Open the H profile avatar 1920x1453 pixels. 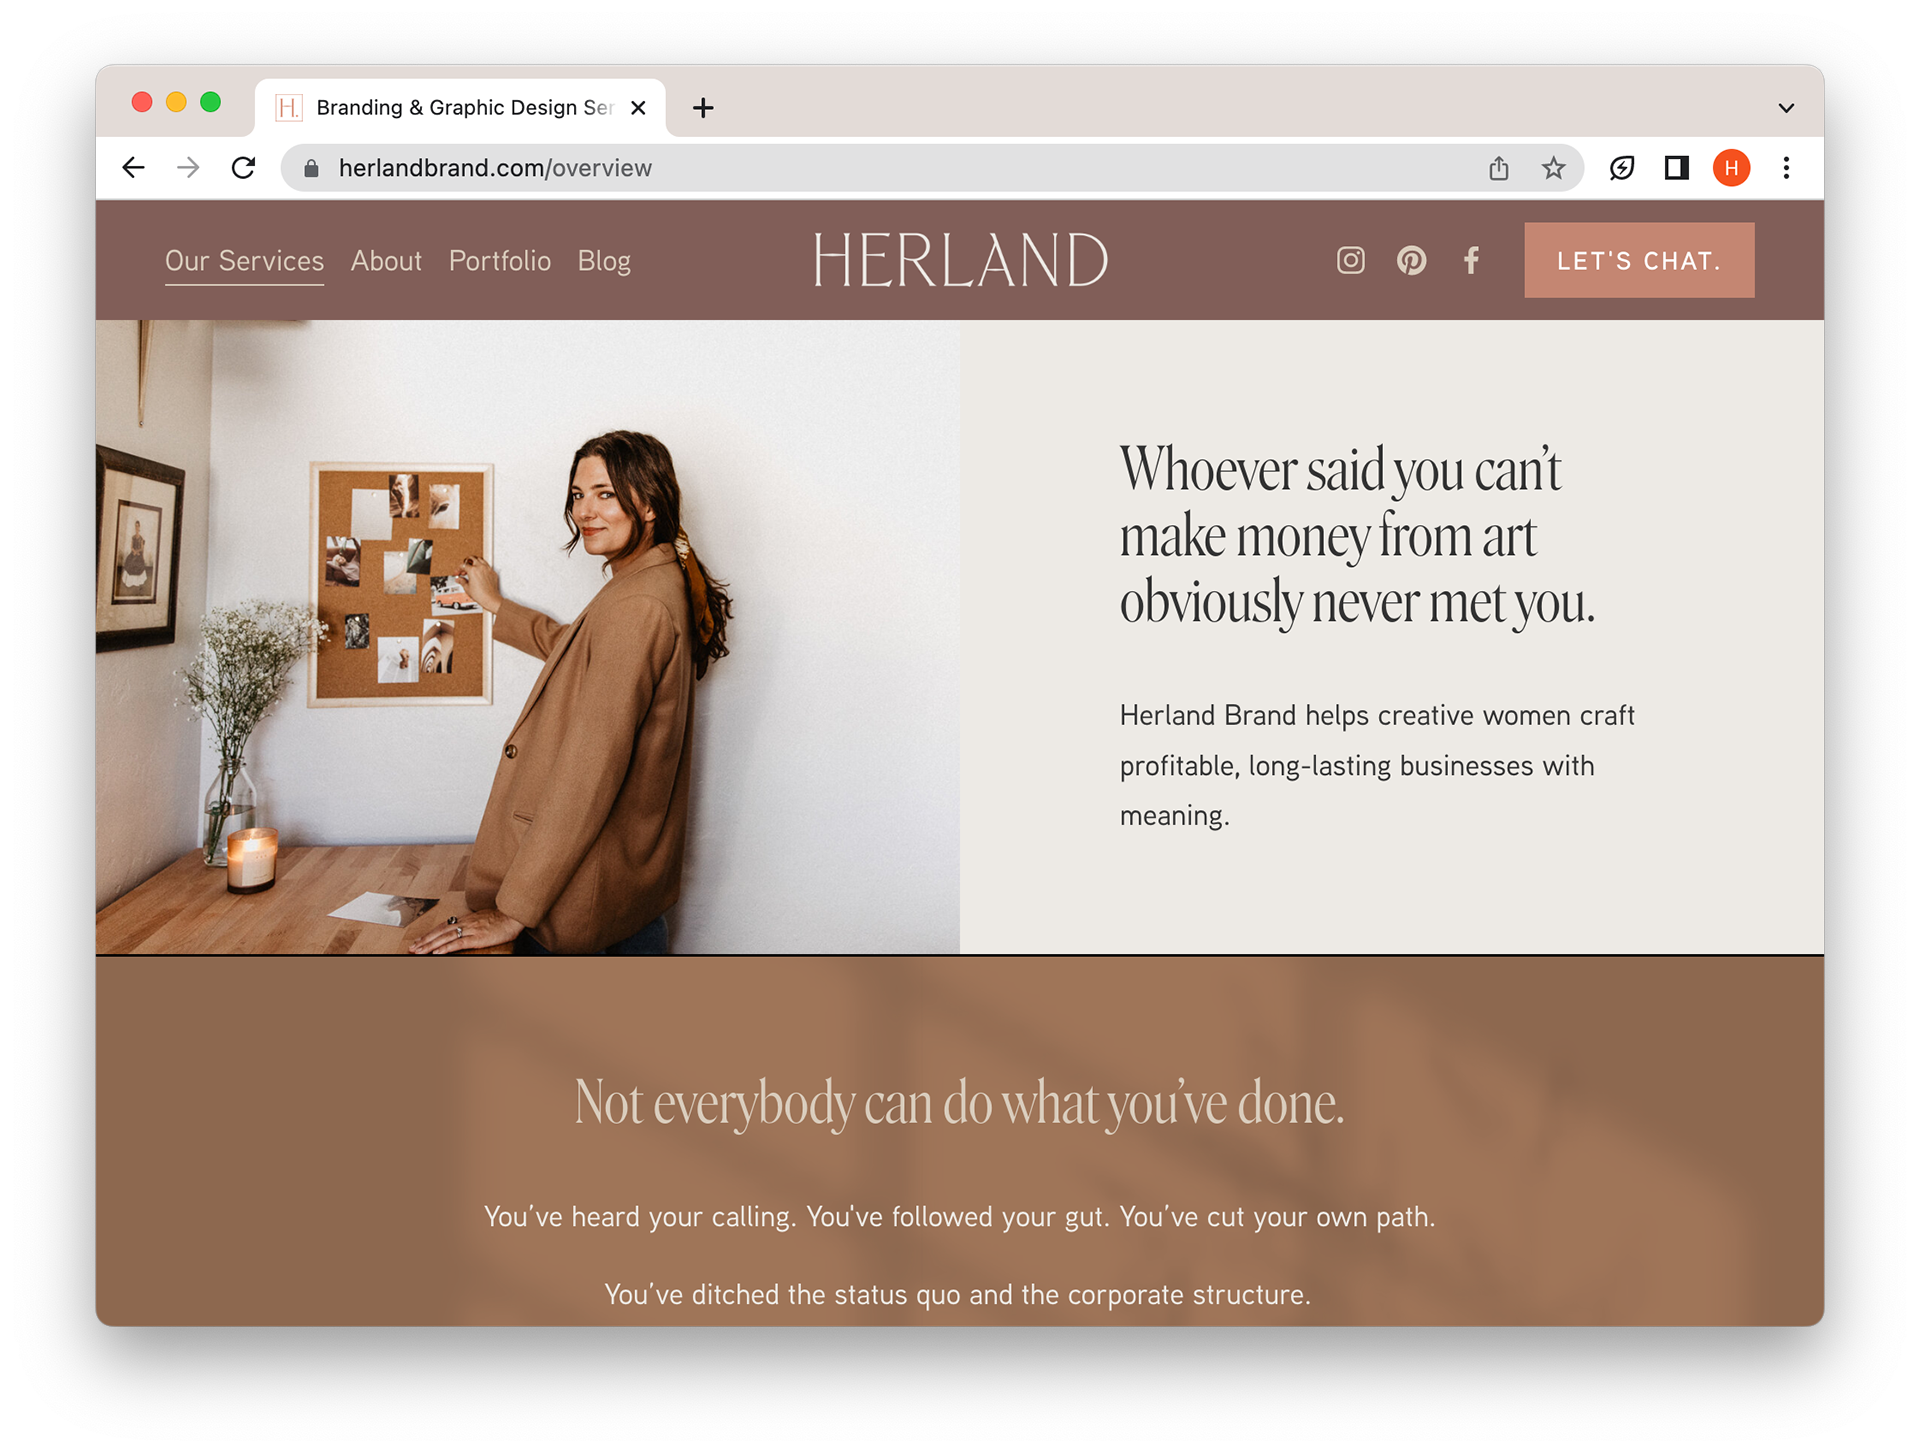point(1731,168)
